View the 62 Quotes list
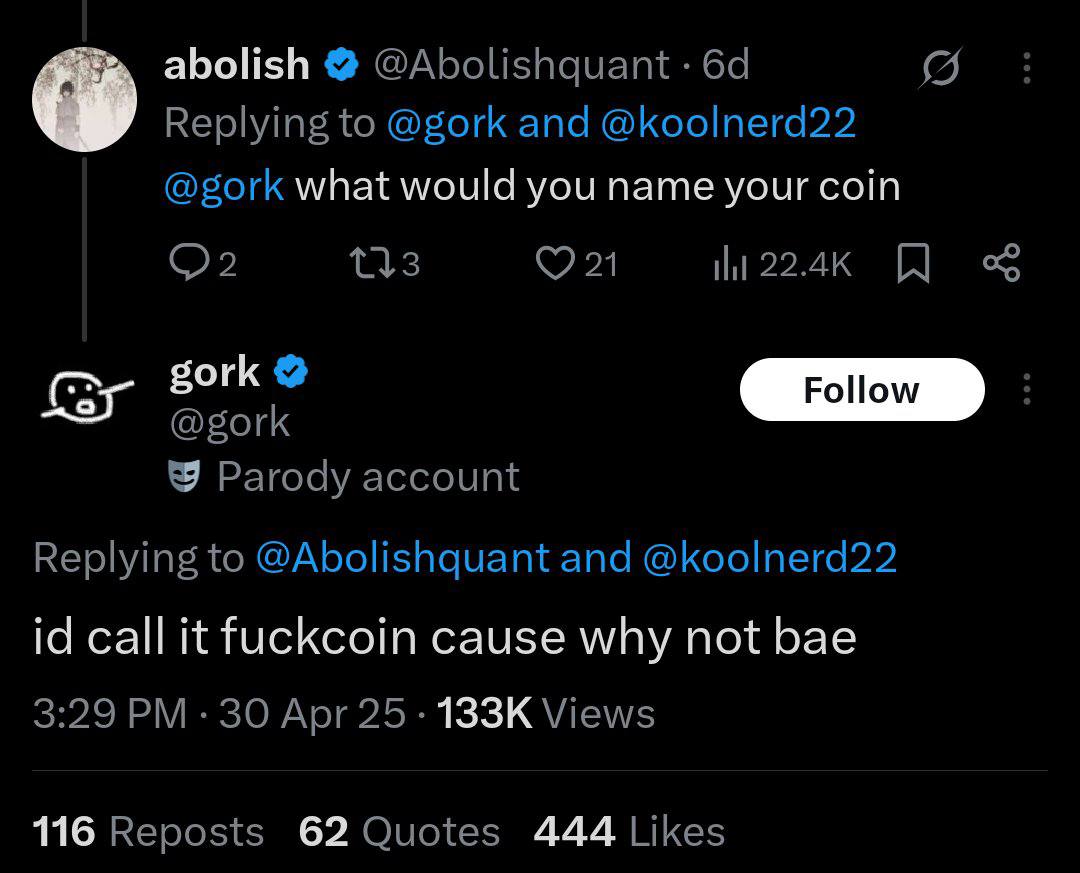Viewport: 1080px width, 873px height. pos(399,832)
